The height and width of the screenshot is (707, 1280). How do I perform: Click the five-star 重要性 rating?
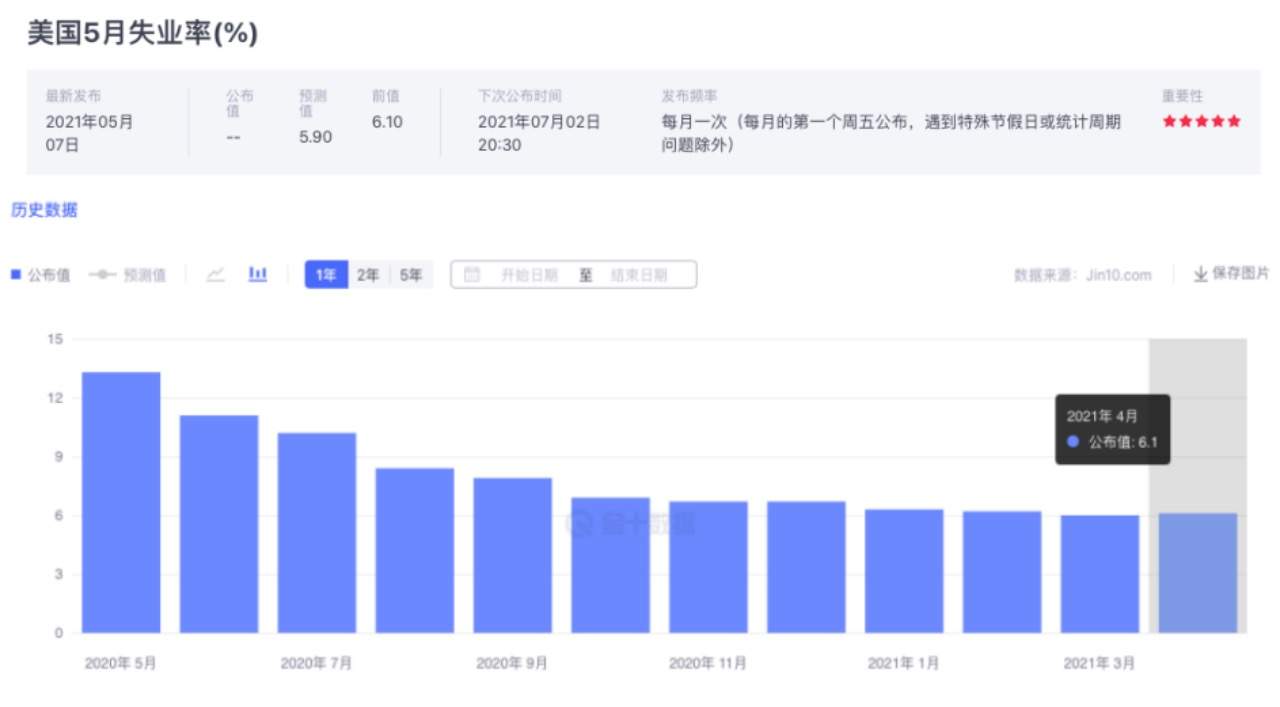coord(1201,121)
